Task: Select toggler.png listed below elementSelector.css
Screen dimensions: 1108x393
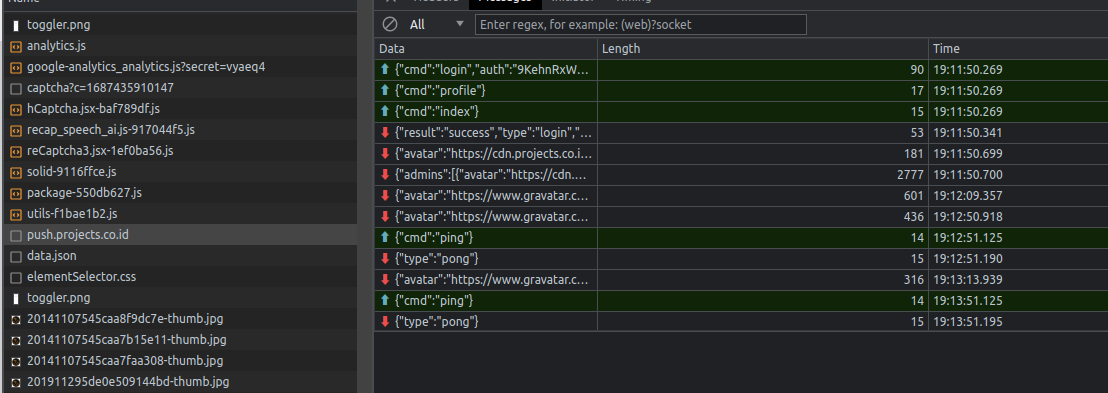Action: tap(179, 298)
